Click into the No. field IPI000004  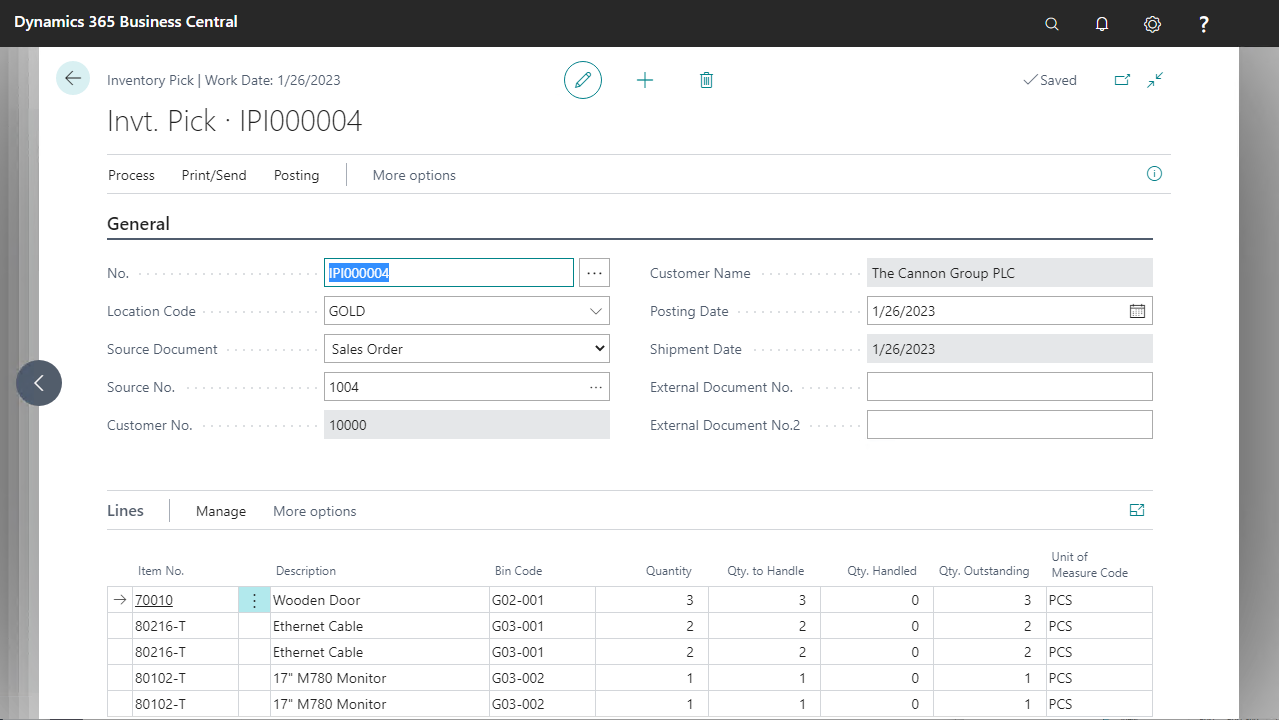tap(449, 273)
